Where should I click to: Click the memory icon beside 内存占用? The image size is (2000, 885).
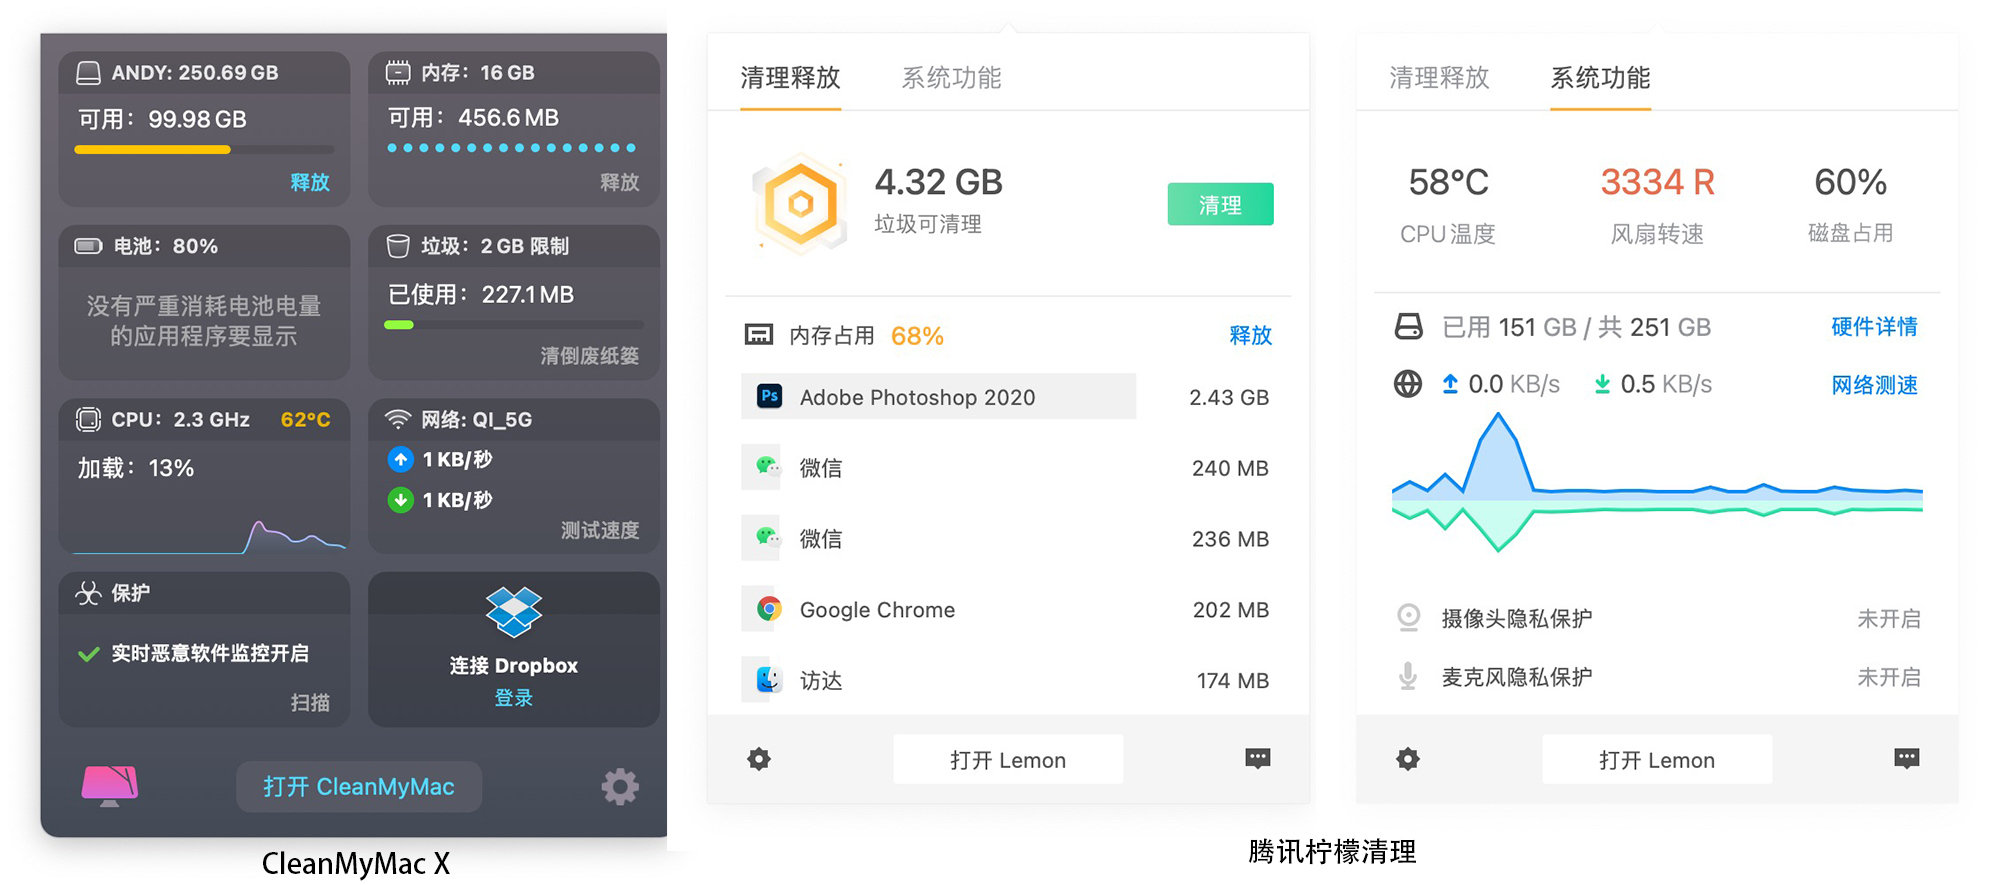point(759,335)
